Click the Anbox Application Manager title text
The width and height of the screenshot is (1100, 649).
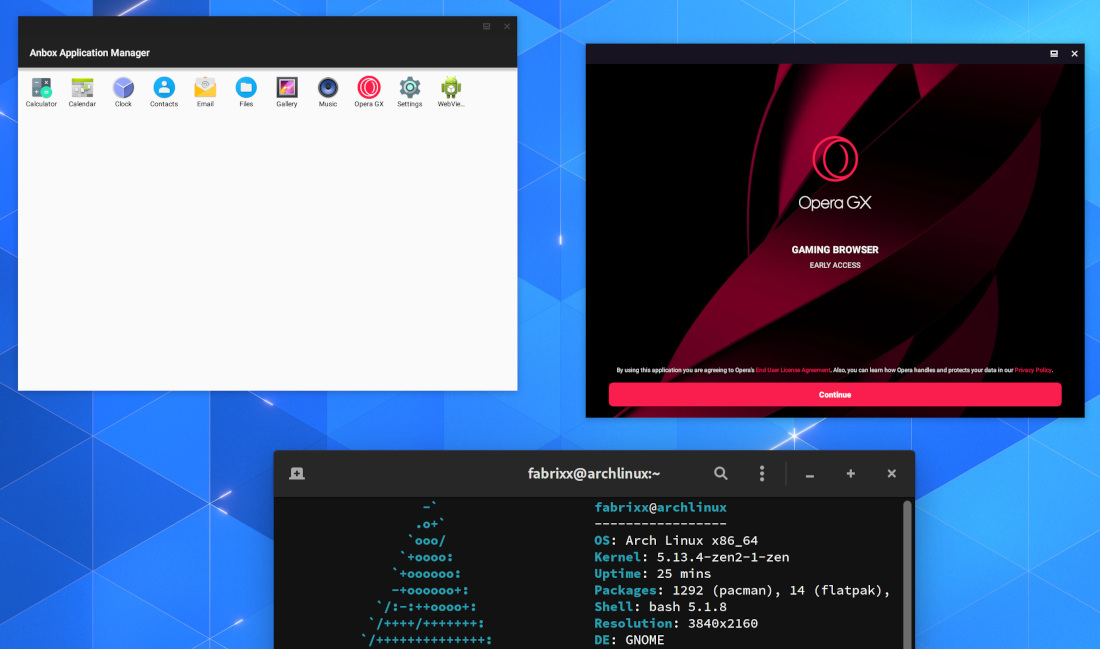[x=89, y=53]
